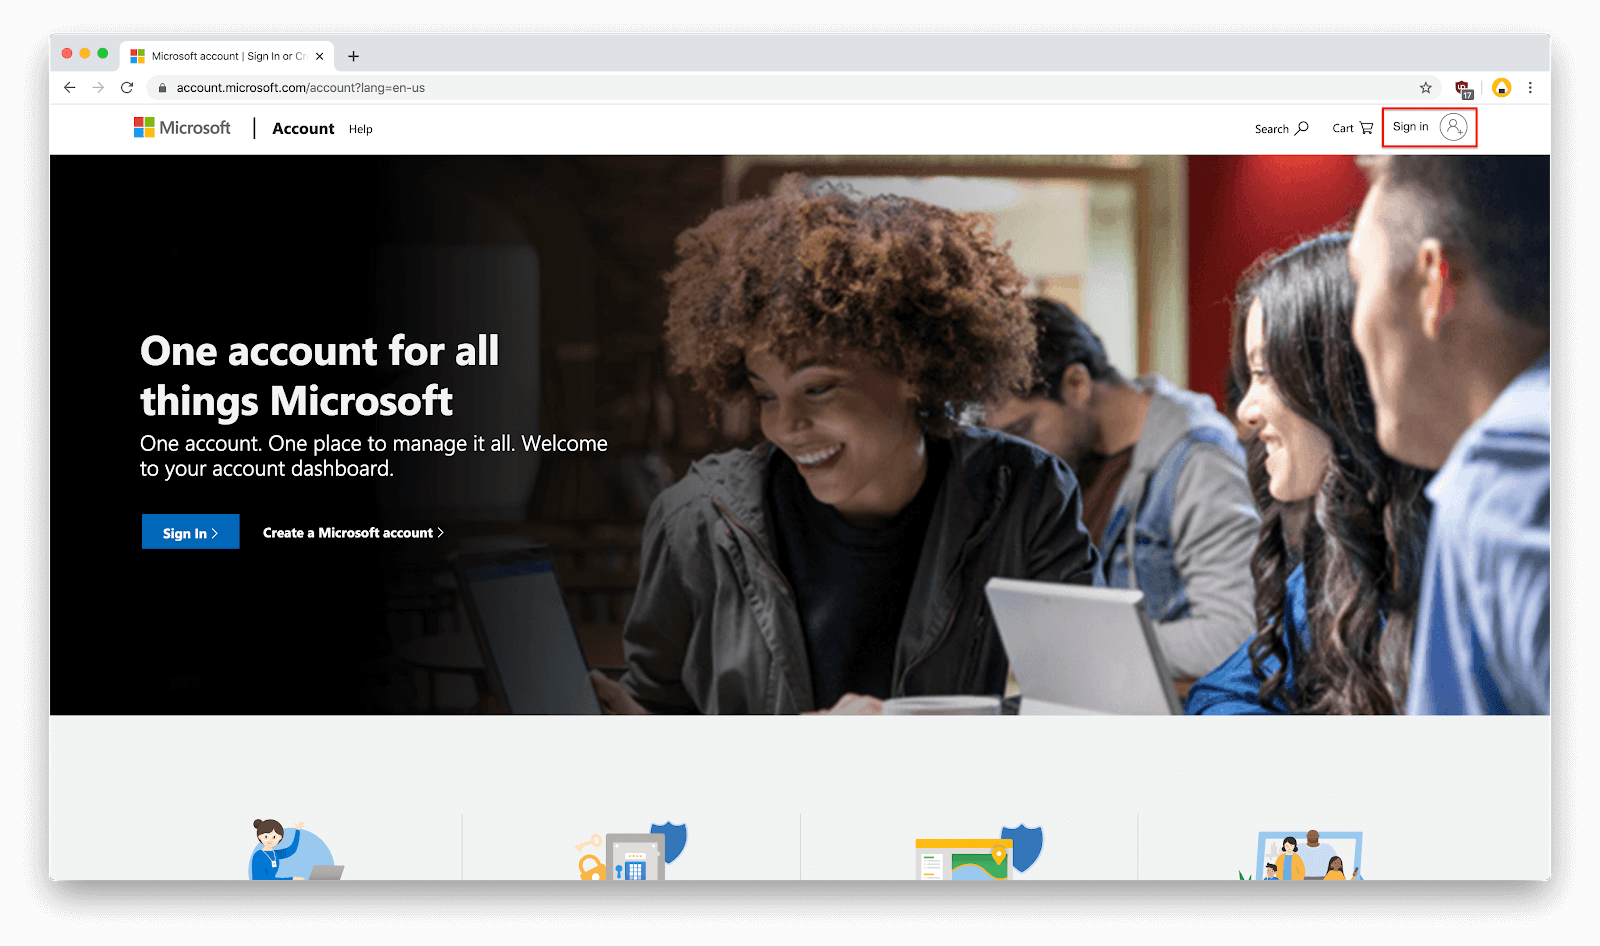Viewport: 1600px width, 946px height.
Task: Click the browser forward arrow
Action: (x=98, y=88)
